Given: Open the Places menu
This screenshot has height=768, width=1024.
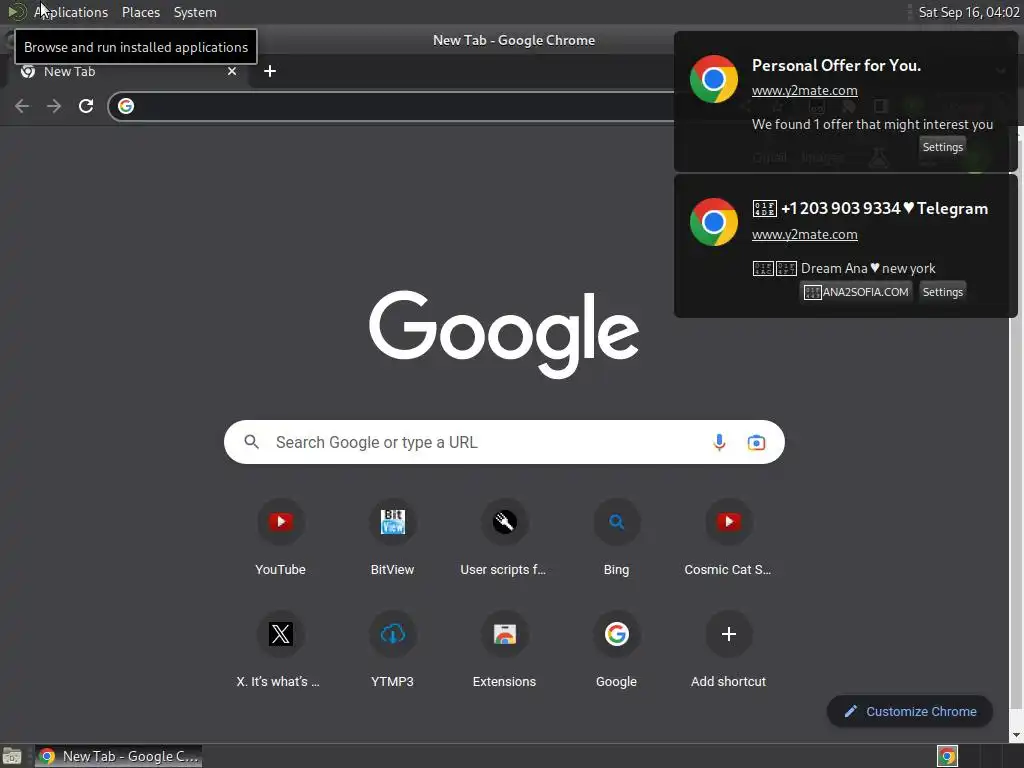Looking at the screenshot, I should click(141, 12).
